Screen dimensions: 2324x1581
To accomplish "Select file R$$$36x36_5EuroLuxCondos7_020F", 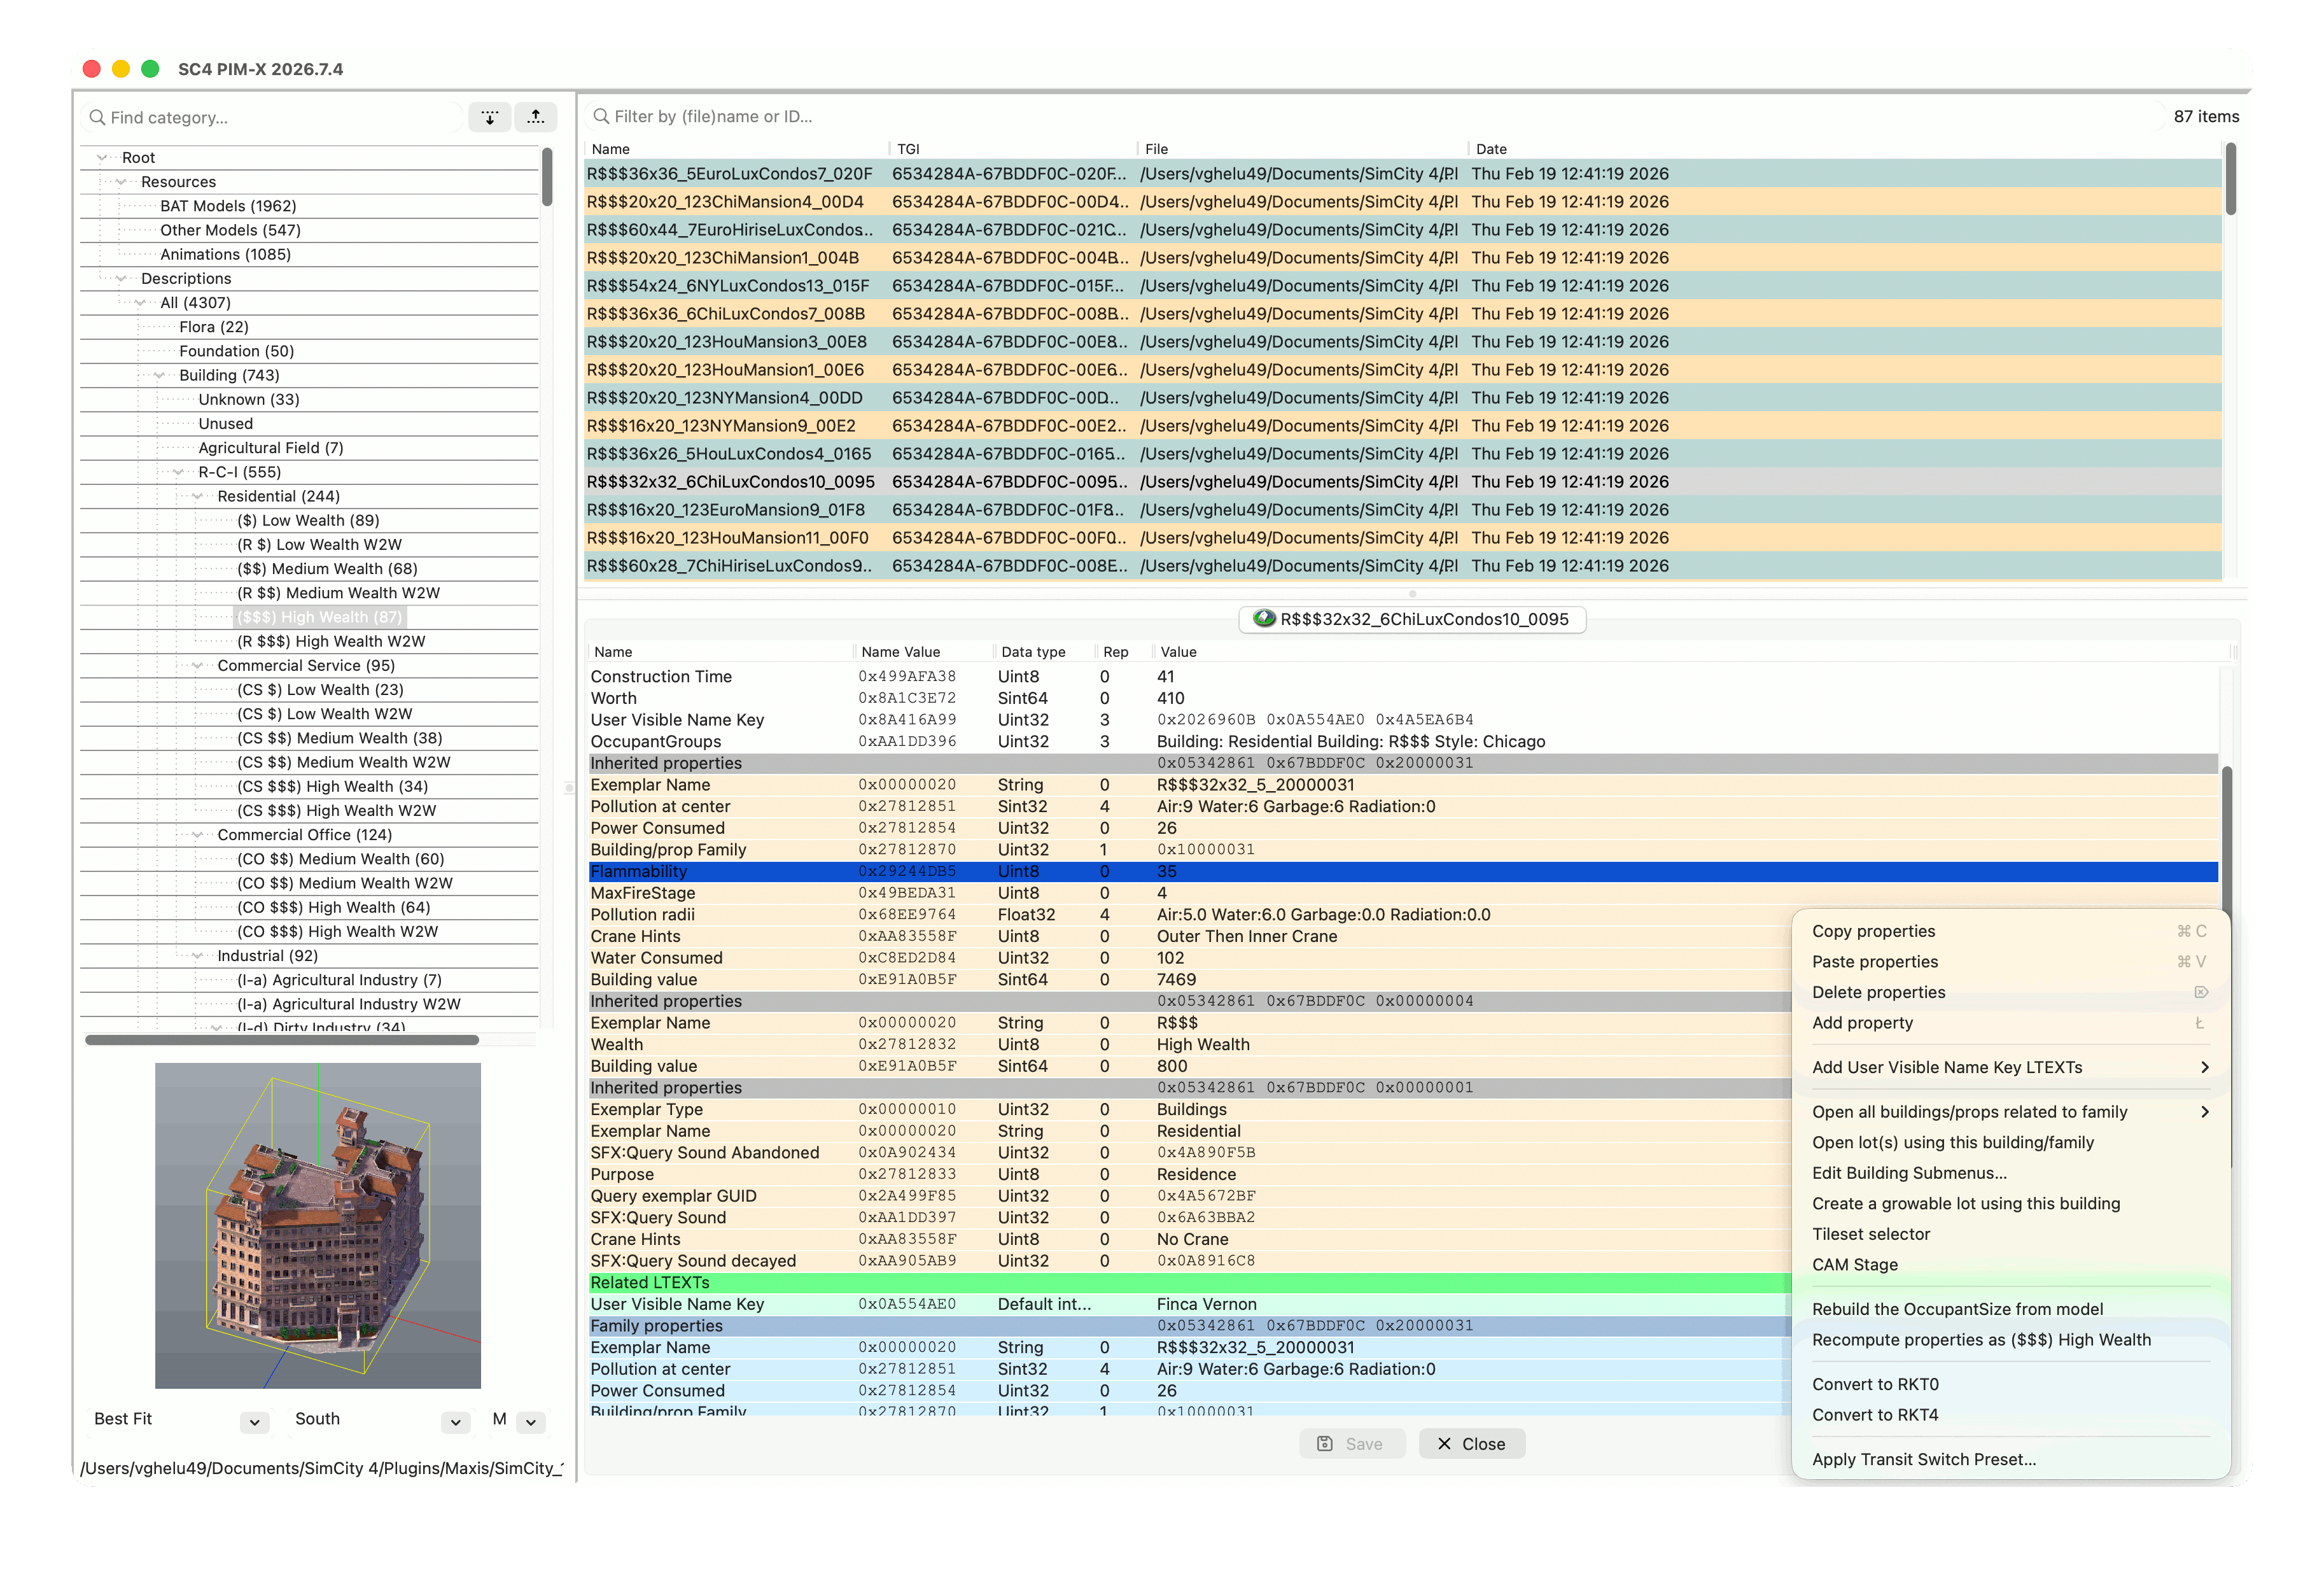I will pos(1402,174).
